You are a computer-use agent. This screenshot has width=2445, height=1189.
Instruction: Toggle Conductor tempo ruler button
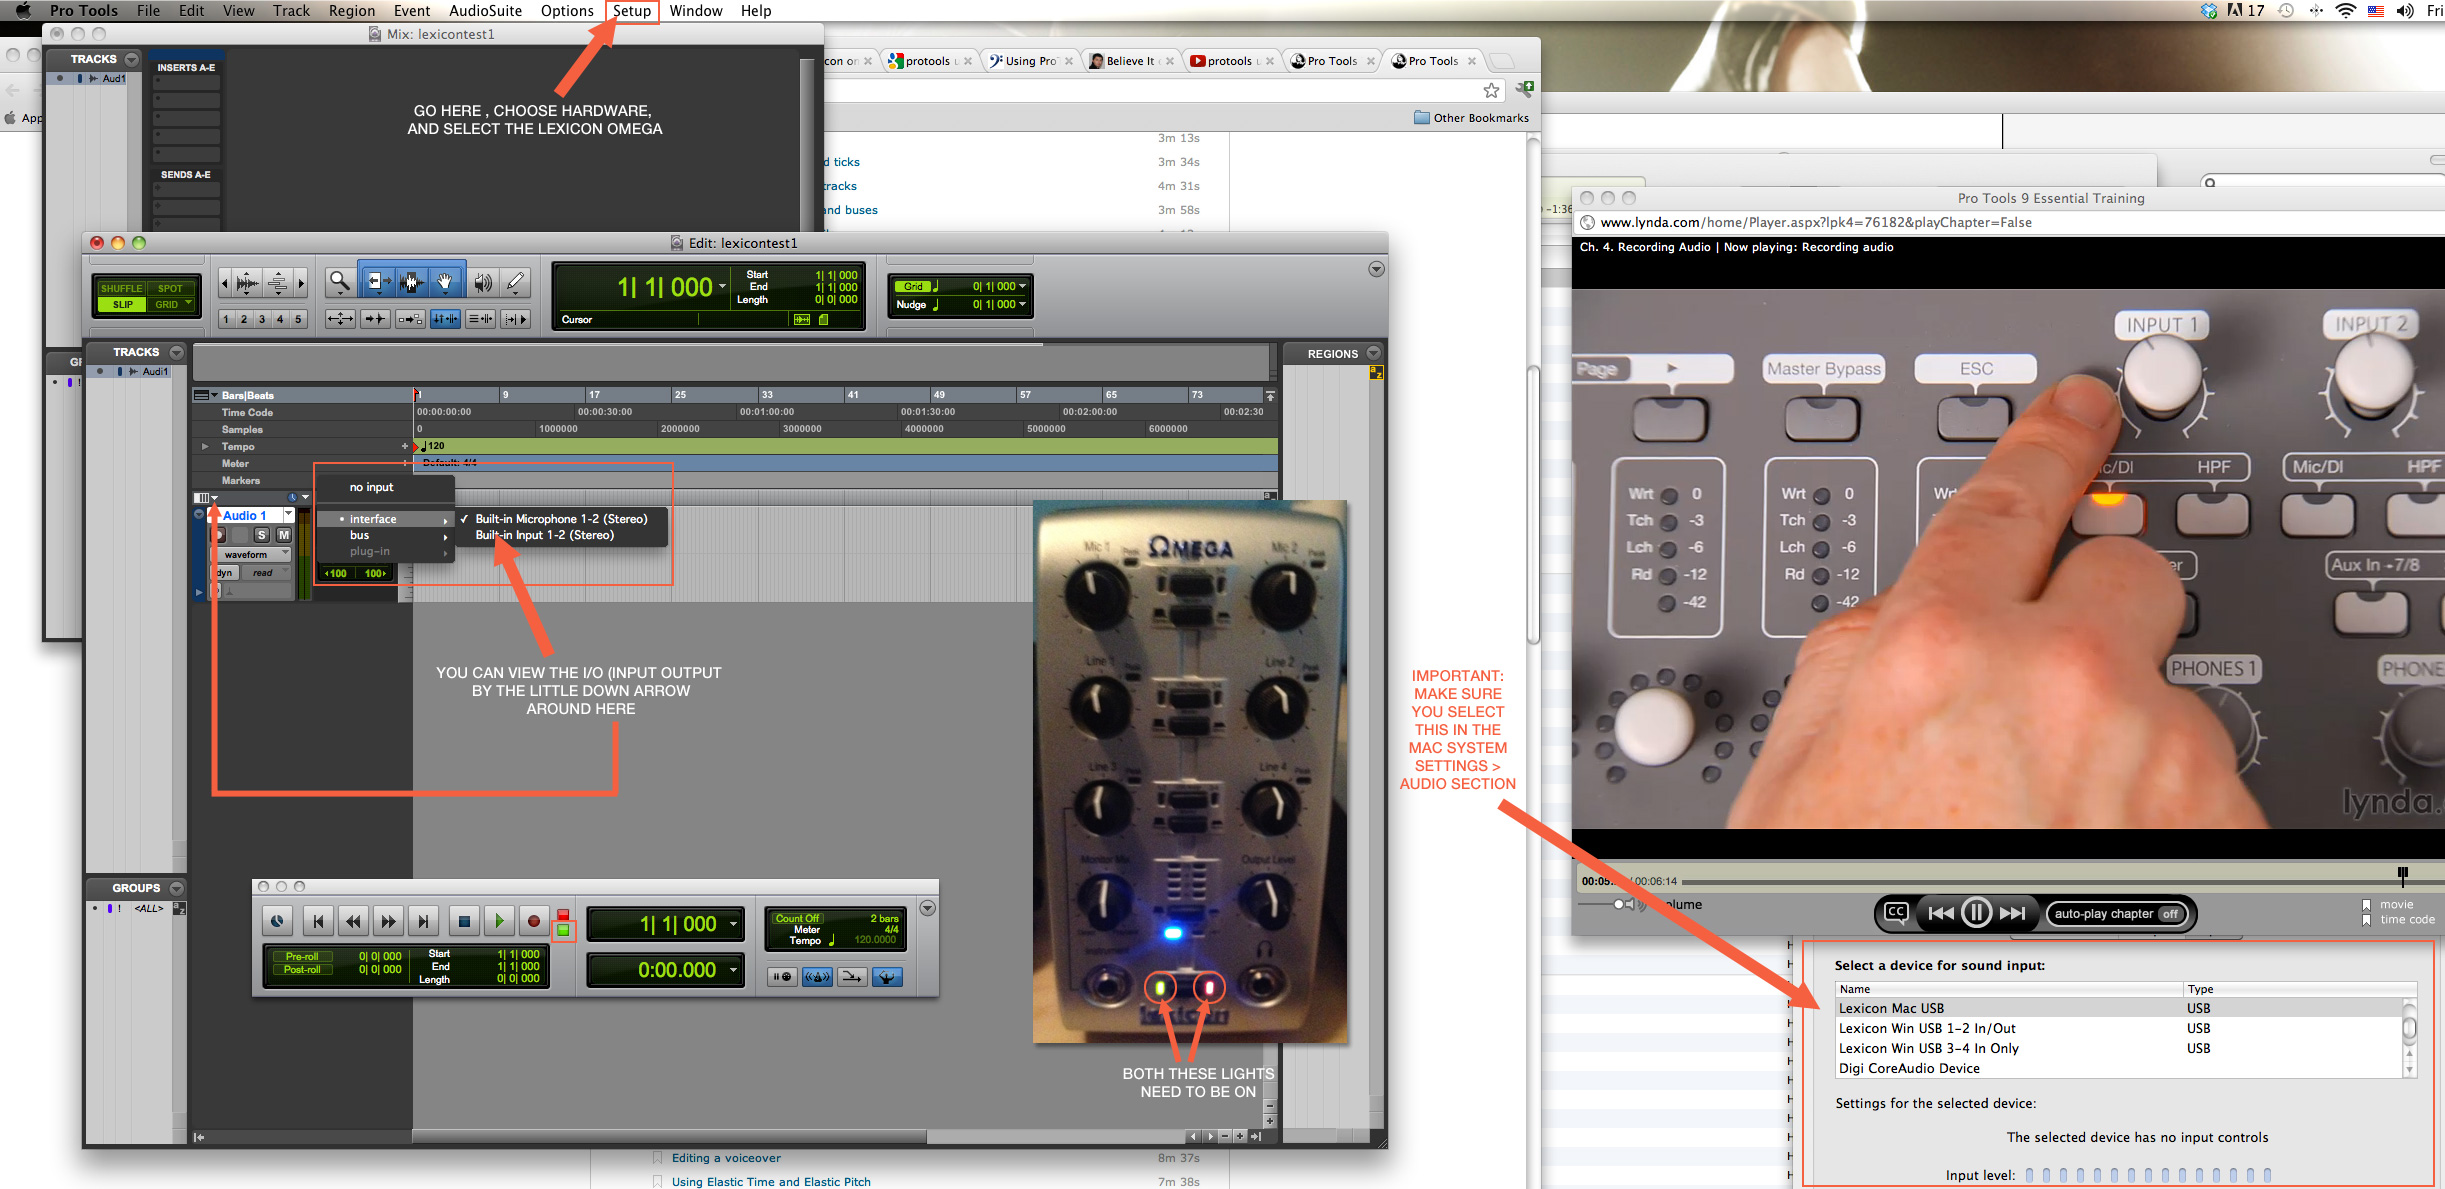(x=887, y=977)
